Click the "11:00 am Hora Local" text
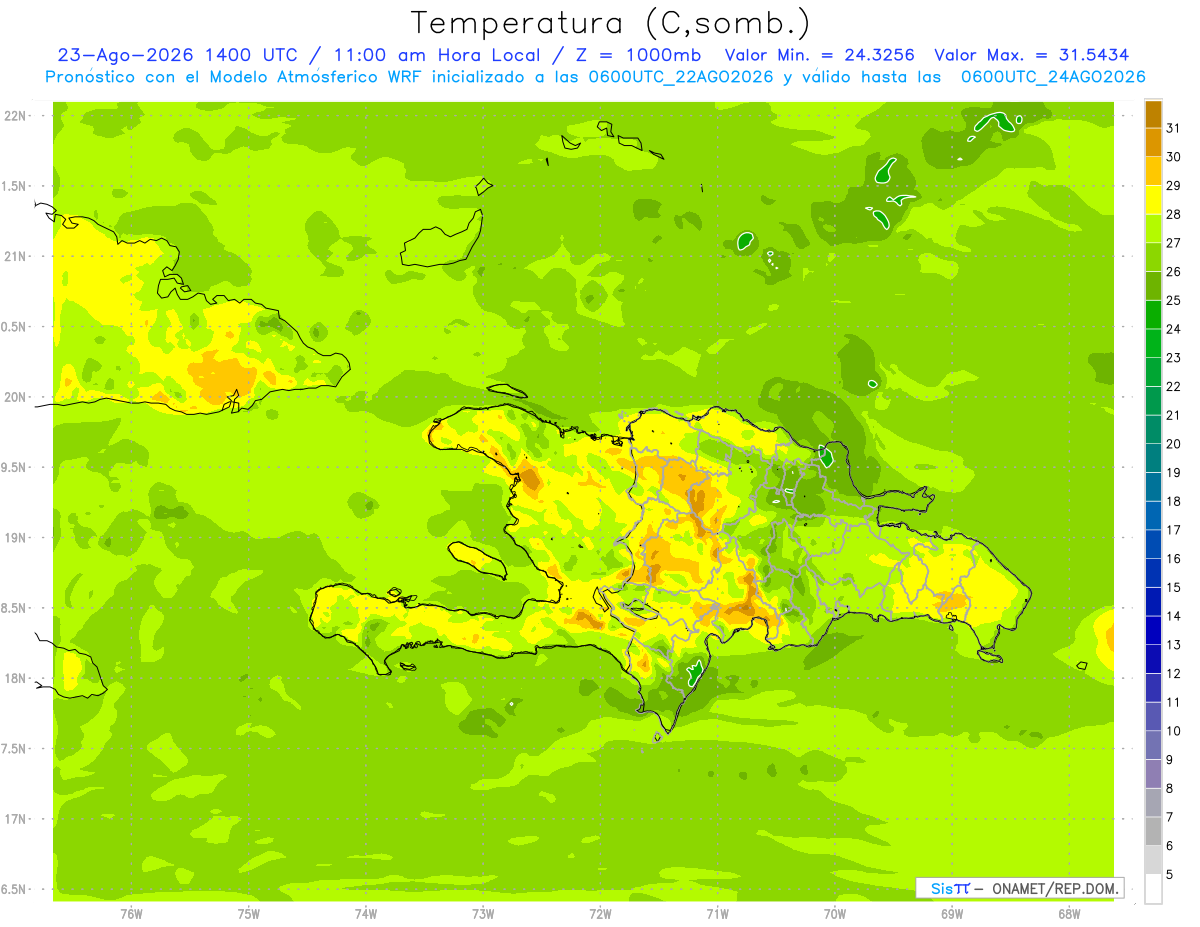 [x=438, y=55]
